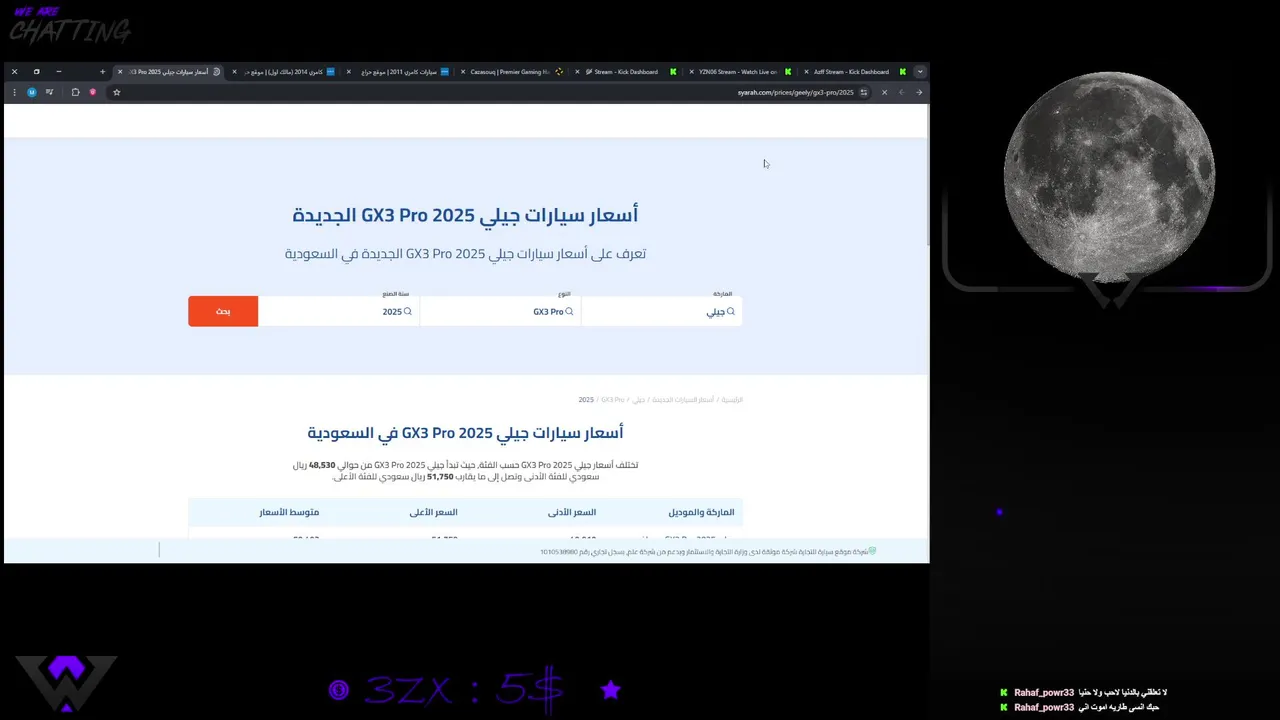Viewport: 1280px width, 720px height.
Task: Click first Rahaf_powr33 chat username
Action: (1044, 692)
